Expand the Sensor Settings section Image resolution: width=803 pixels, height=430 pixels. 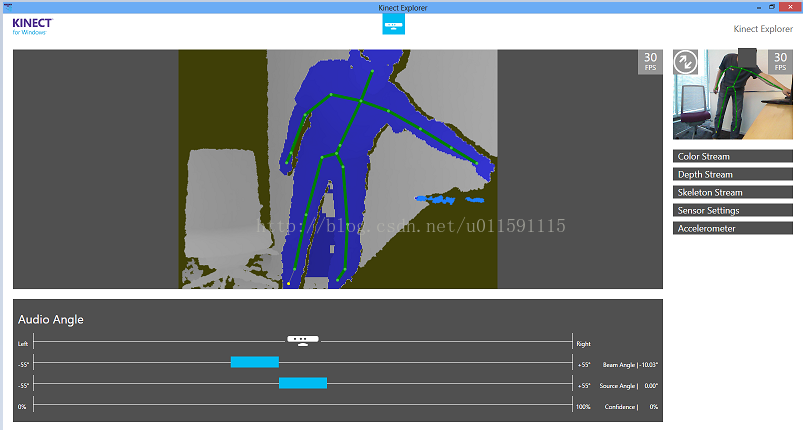[x=732, y=210]
